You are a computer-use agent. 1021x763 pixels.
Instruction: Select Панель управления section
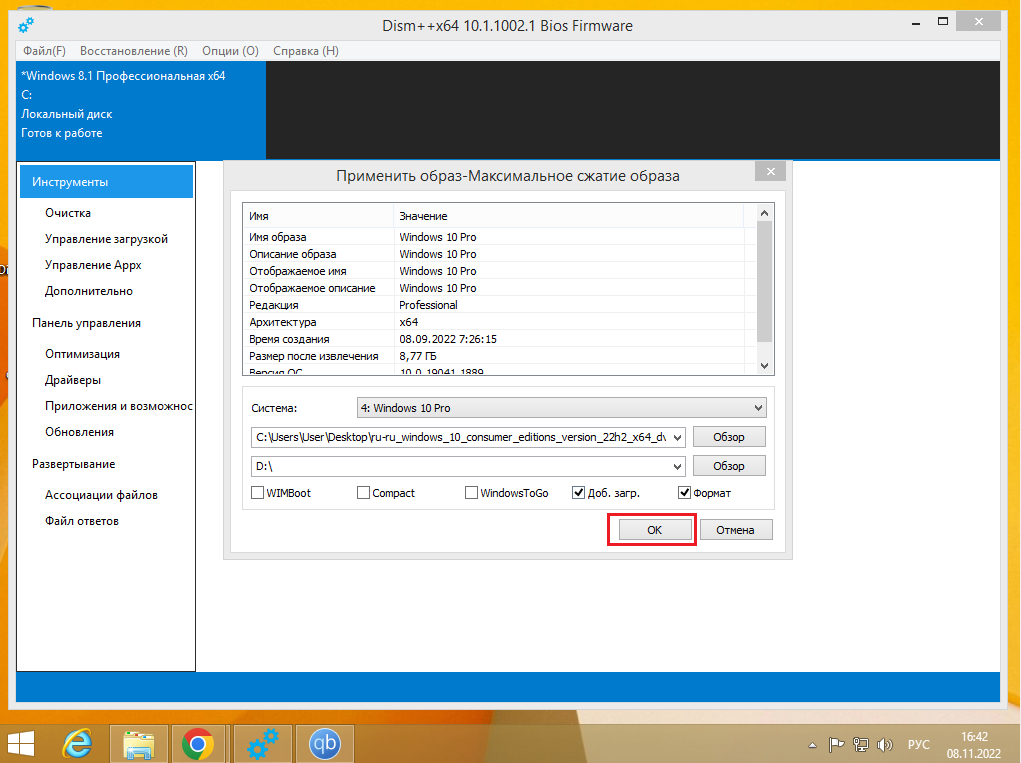point(86,323)
